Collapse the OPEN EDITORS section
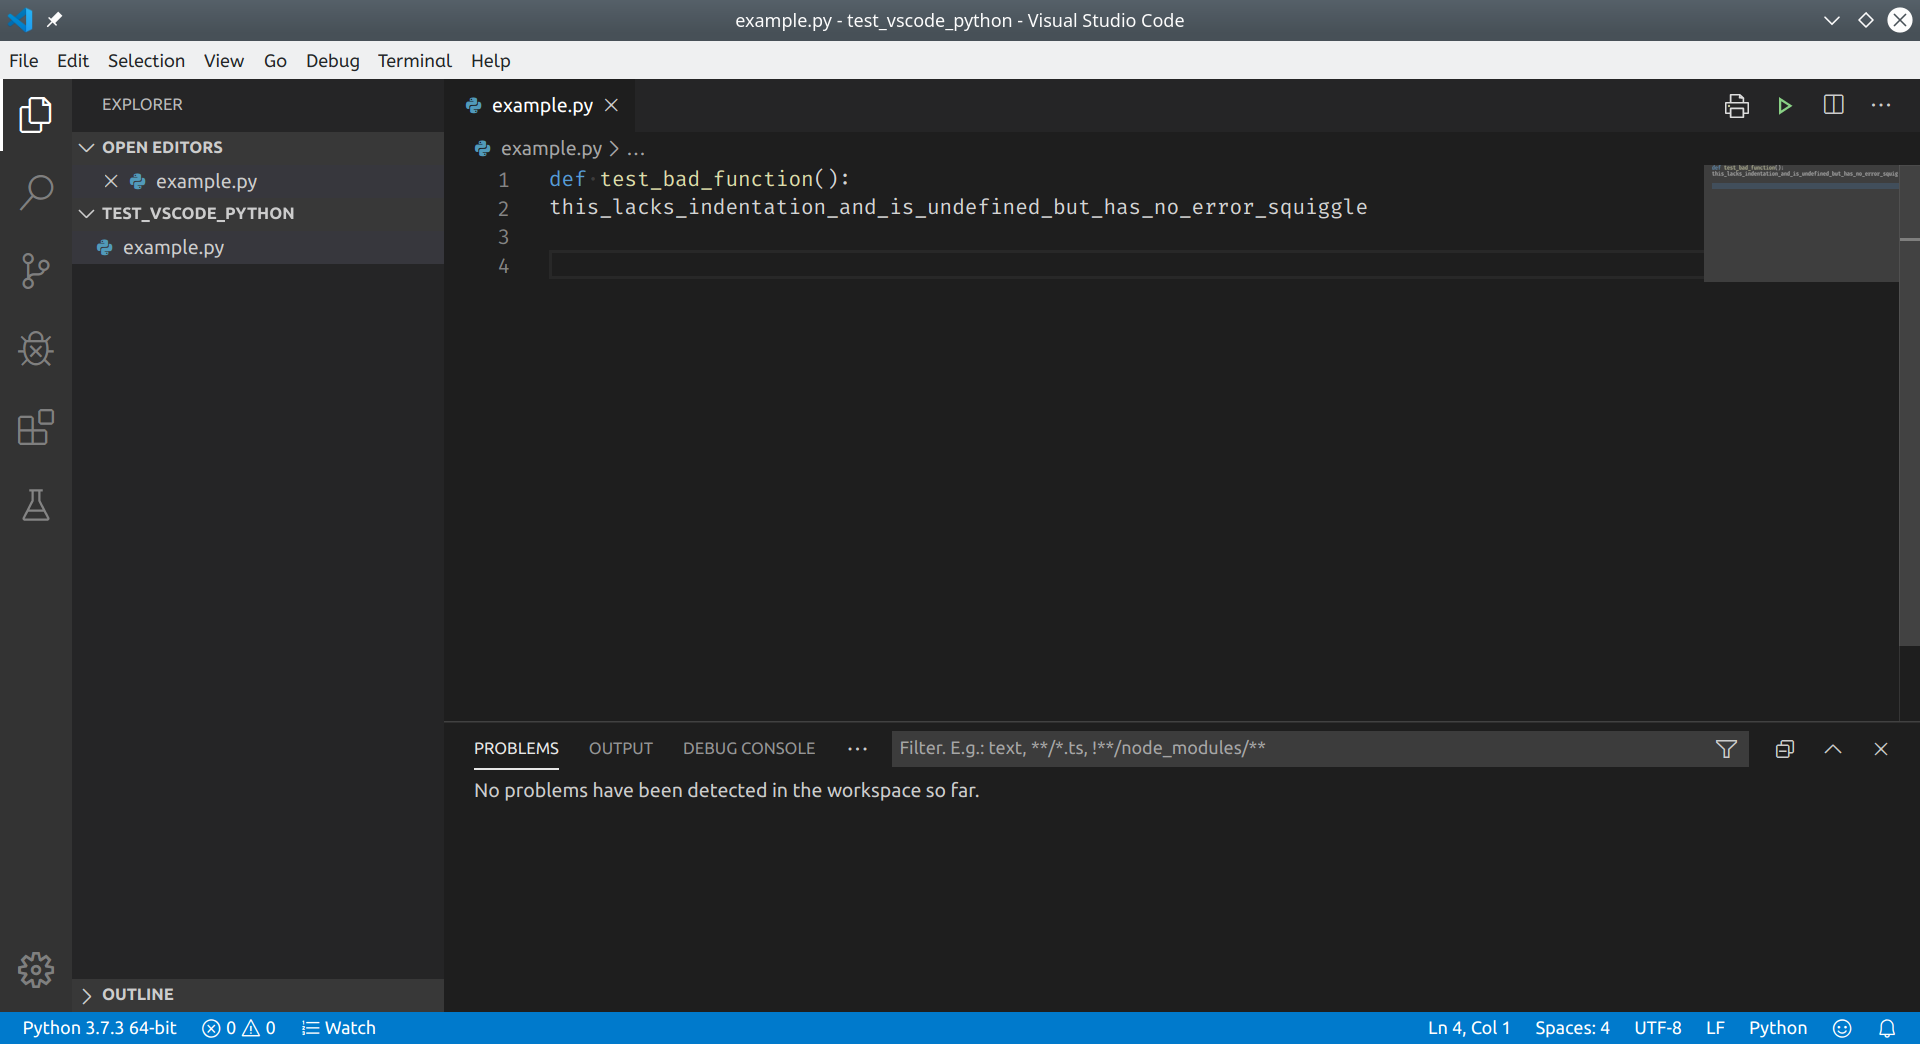This screenshot has width=1920, height=1044. pos(87,146)
